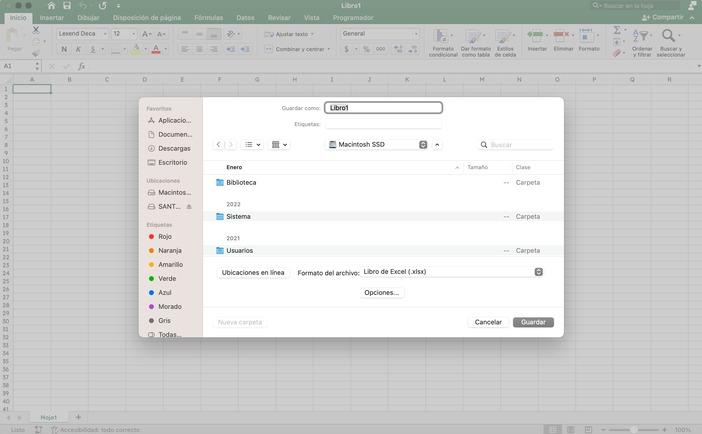
Task: Toggle italic K formatting
Action: click(x=78, y=49)
